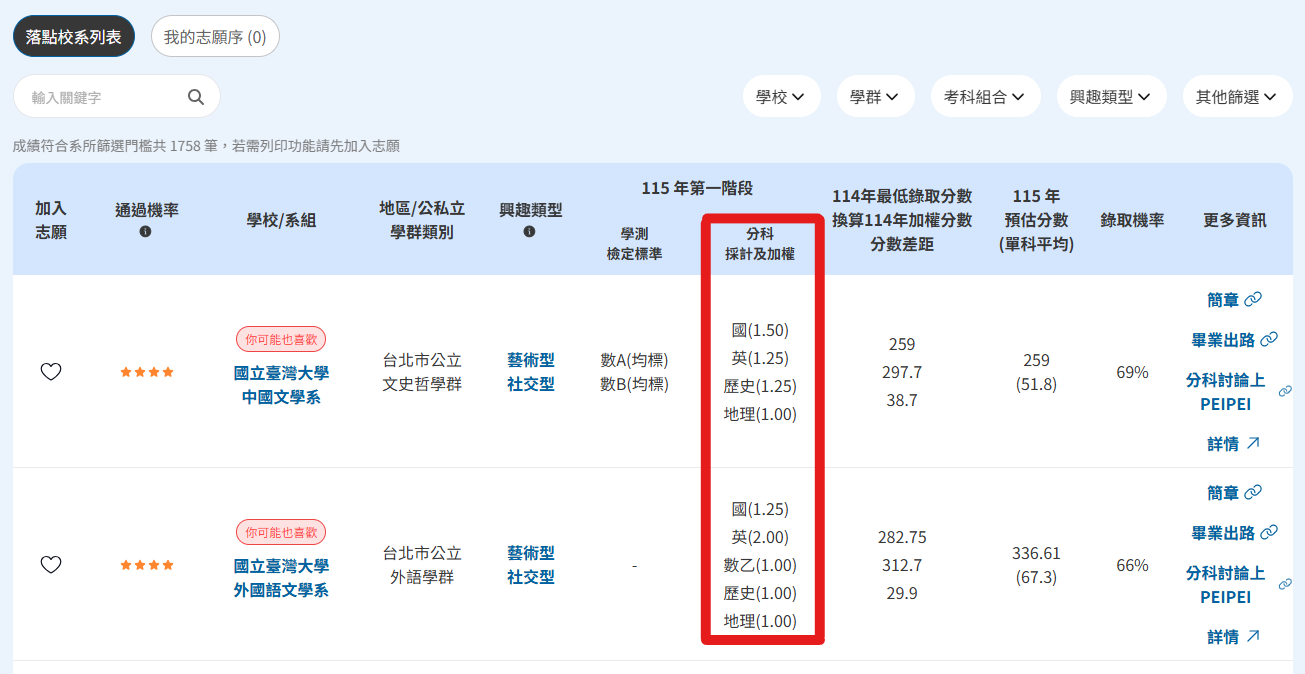Click the 336.61 (67.3) estimated score

pyautogui.click(x=1036, y=565)
